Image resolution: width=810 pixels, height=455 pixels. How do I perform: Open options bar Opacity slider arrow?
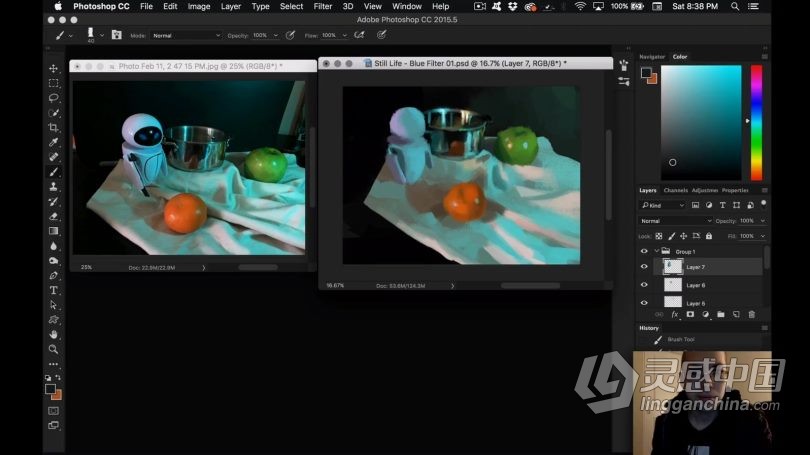pos(276,36)
